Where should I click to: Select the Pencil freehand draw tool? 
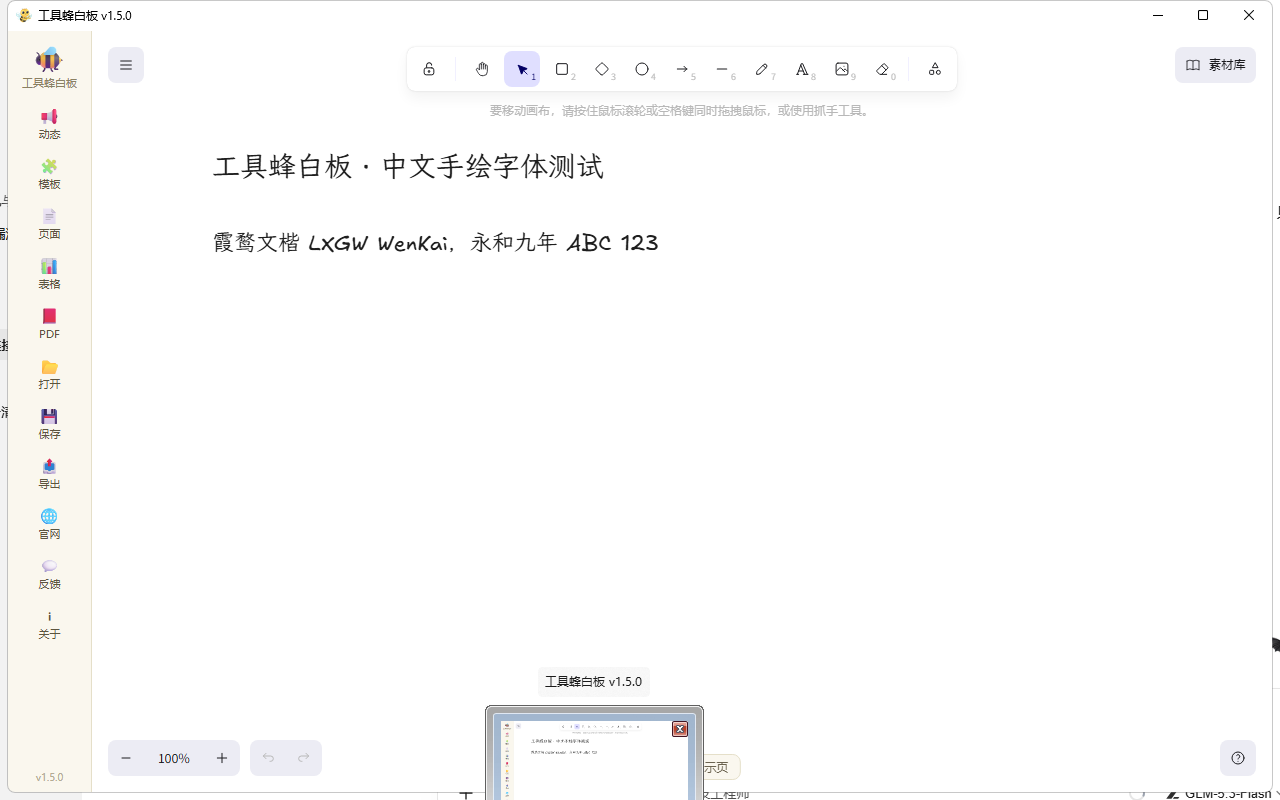(x=762, y=69)
